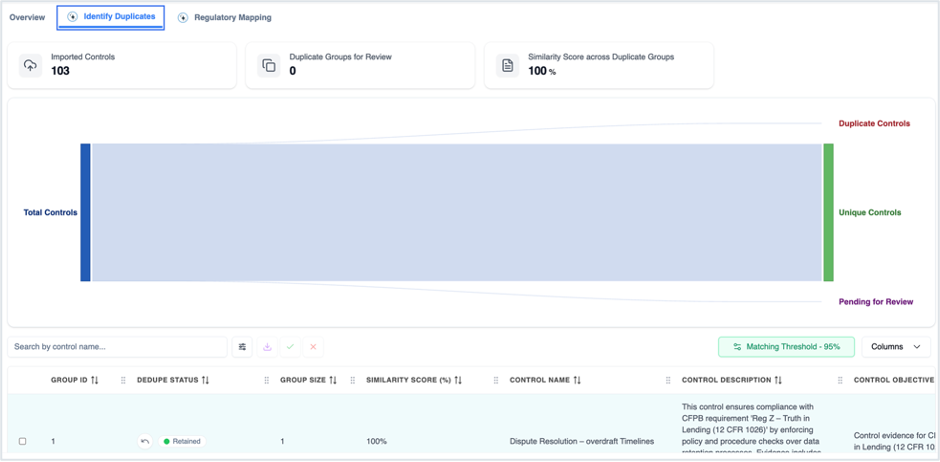Select checkbox for group 1 row
Image resolution: width=940 pixels, height=462 pixels.
[23, 442]
